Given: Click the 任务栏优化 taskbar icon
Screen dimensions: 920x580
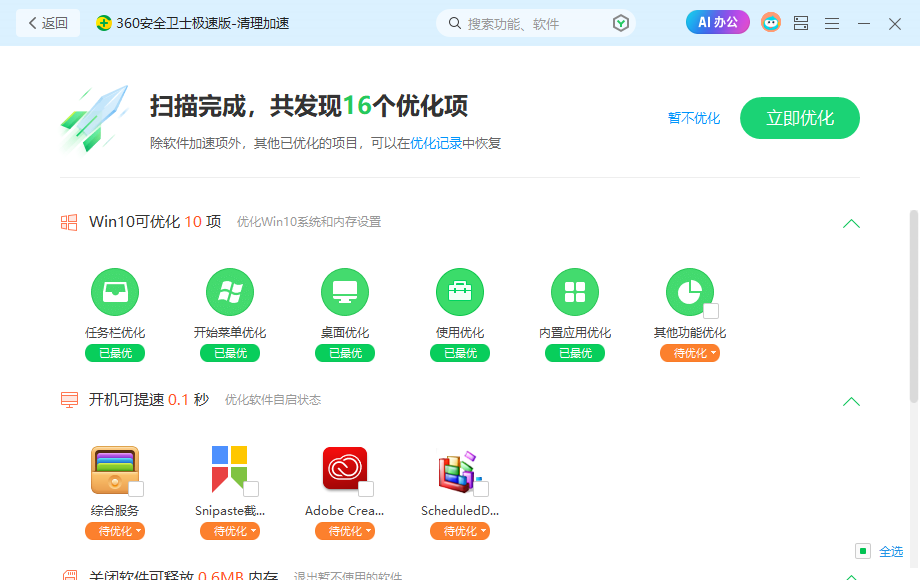Looking at the screenshot, I should [115, 292].
